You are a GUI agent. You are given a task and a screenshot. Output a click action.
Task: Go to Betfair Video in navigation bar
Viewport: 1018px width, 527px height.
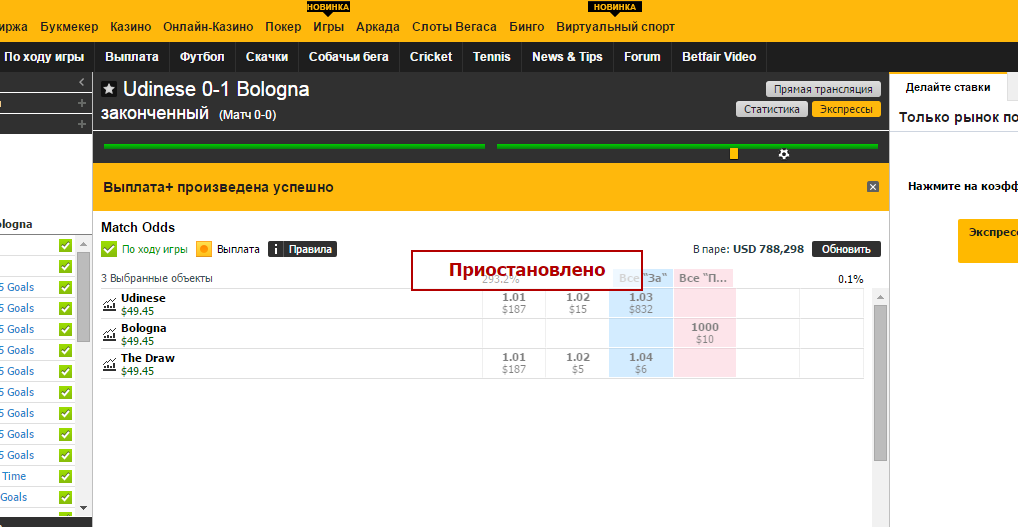pos(719,57)
